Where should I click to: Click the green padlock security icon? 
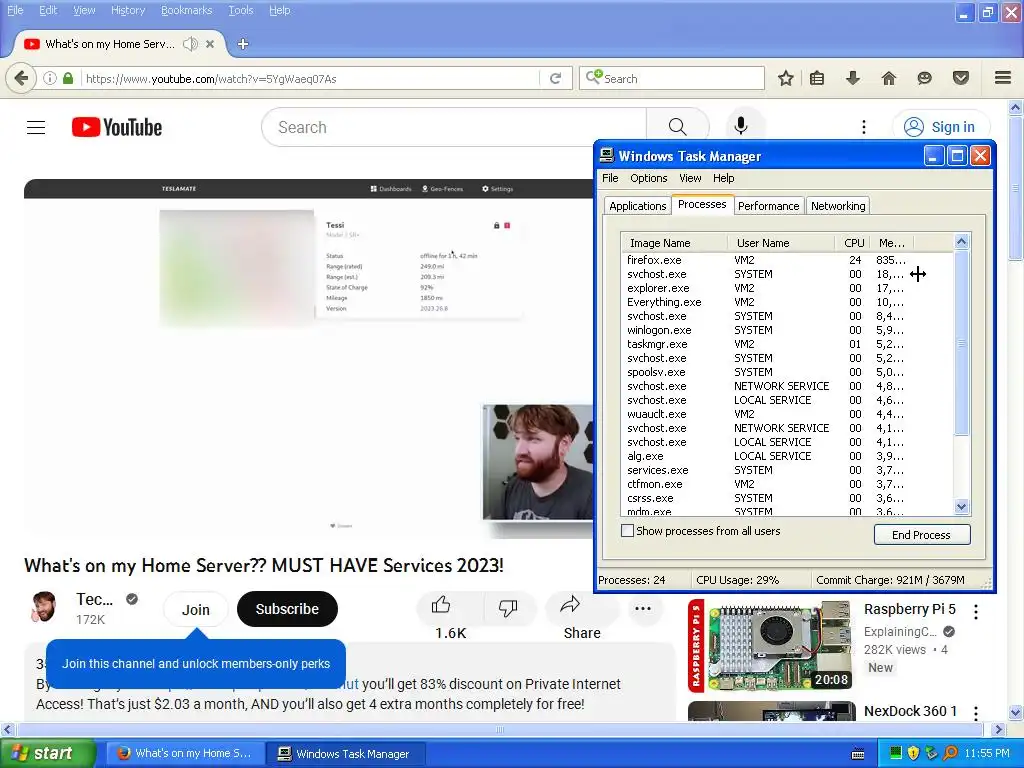coord(68,78)
